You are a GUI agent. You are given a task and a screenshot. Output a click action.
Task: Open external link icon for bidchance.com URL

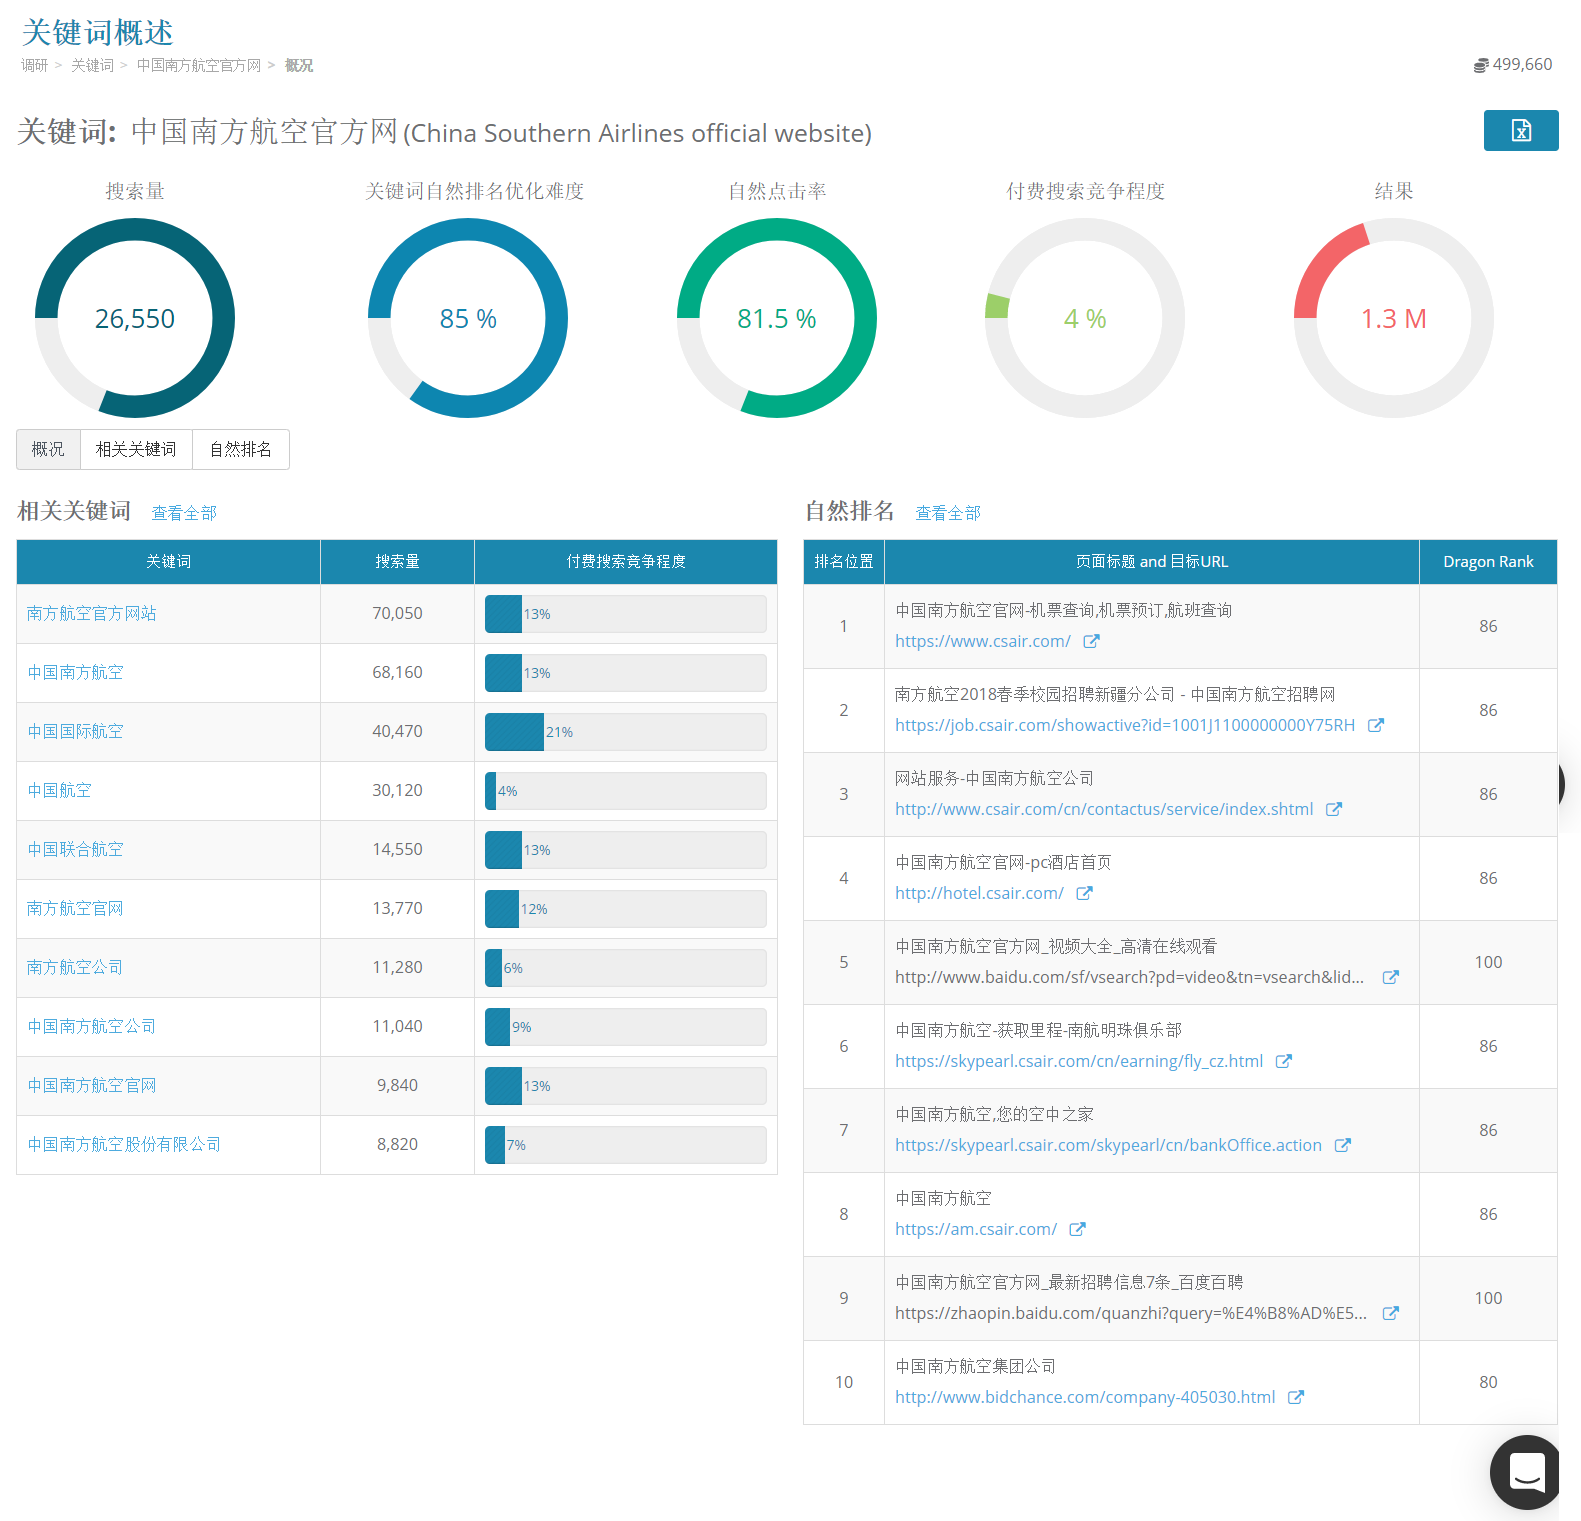pos(1296,1397)
